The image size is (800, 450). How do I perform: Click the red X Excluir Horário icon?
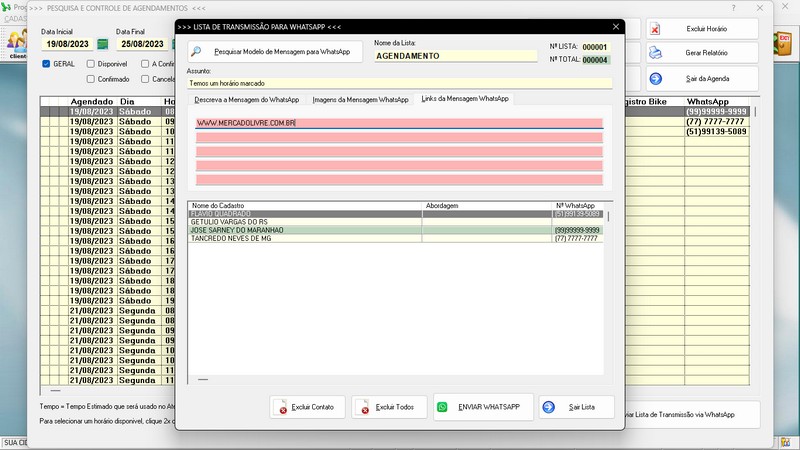coord(656,29)
